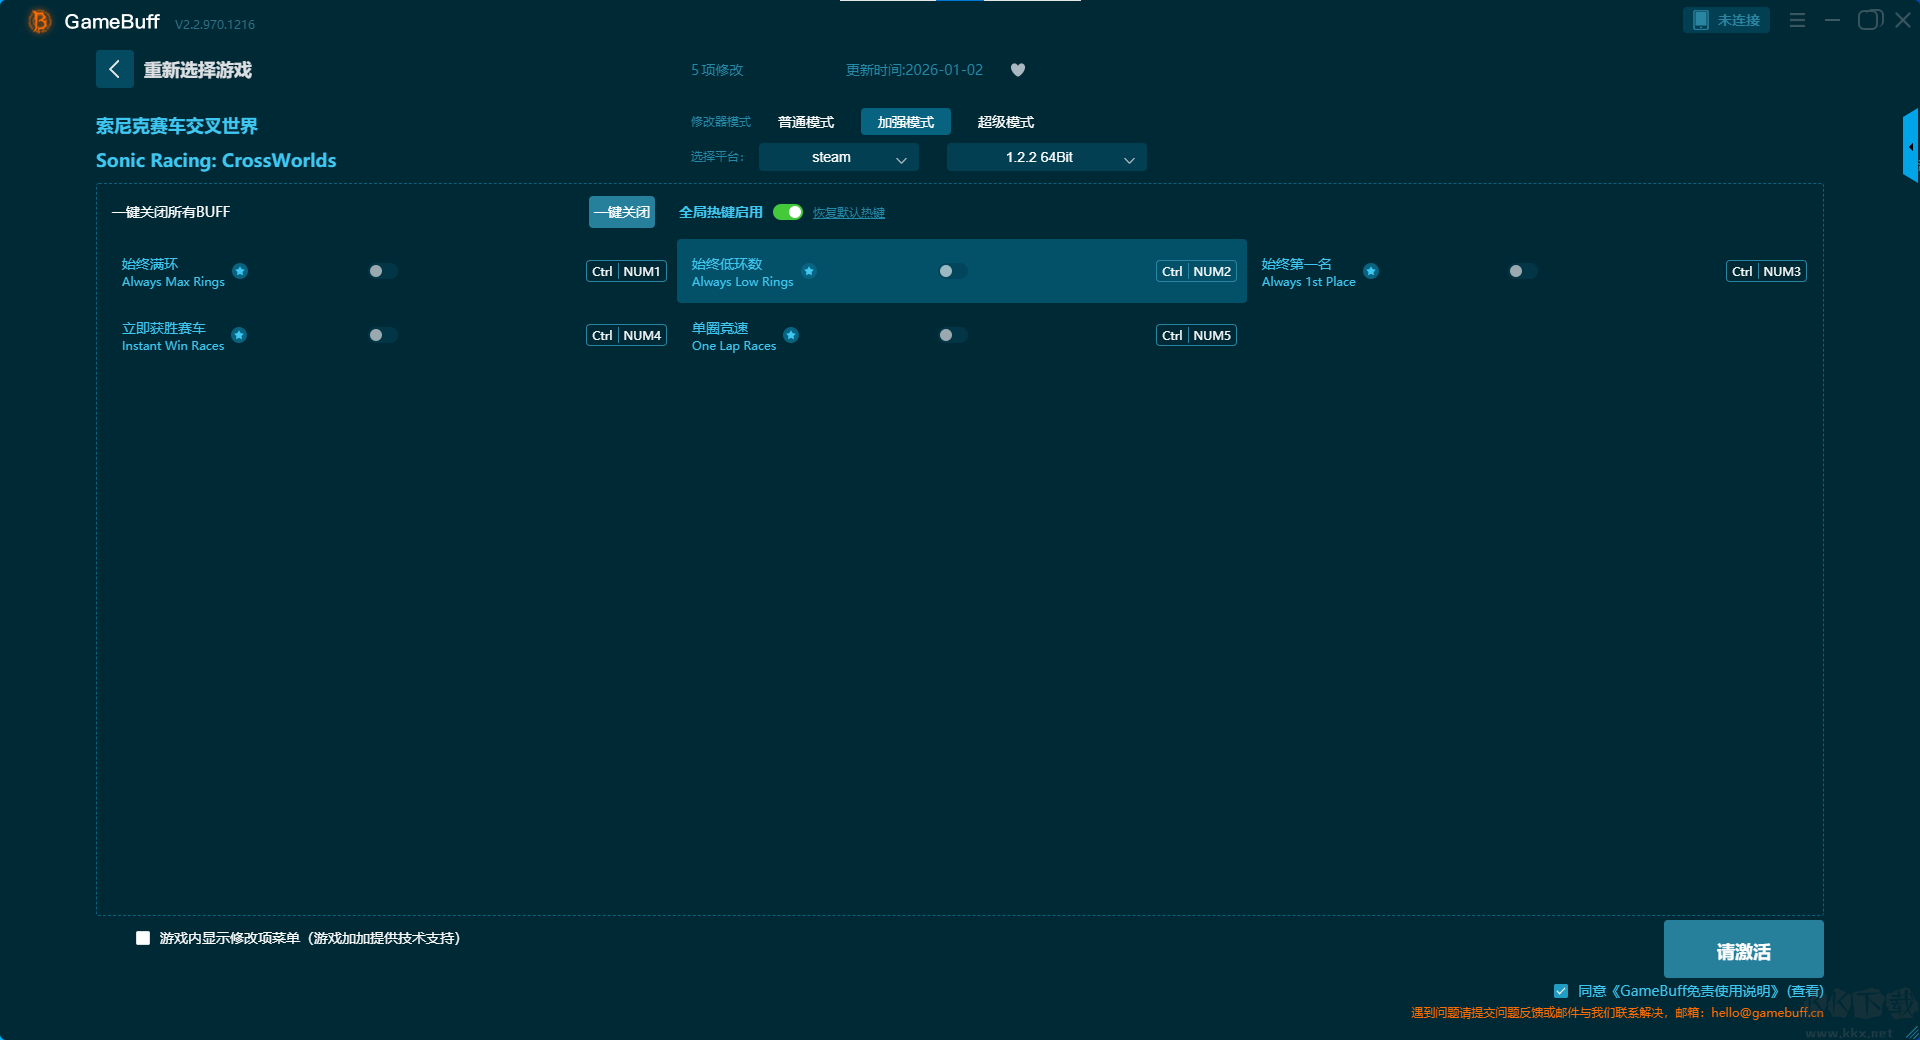Disable the global hotkey toggle
Viewport: 1920px width, 1040px height.
[788, 212]
